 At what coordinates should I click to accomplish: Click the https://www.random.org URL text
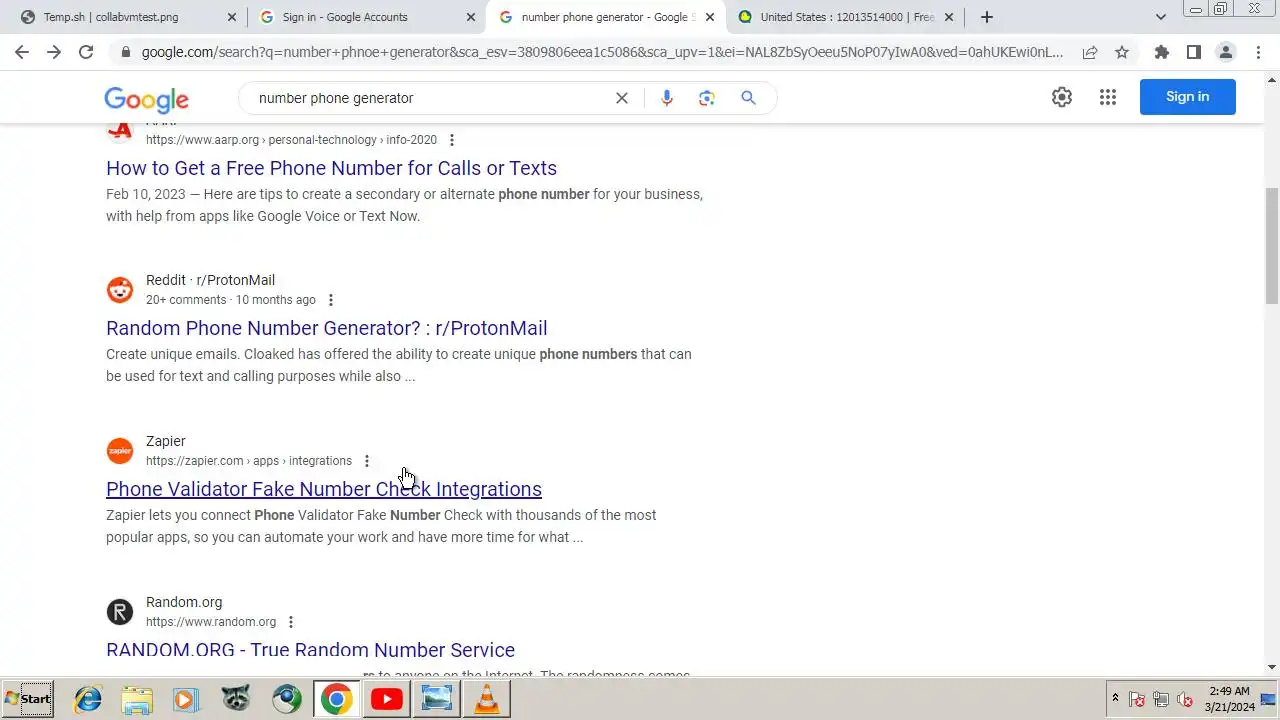[x=211, y=622]
